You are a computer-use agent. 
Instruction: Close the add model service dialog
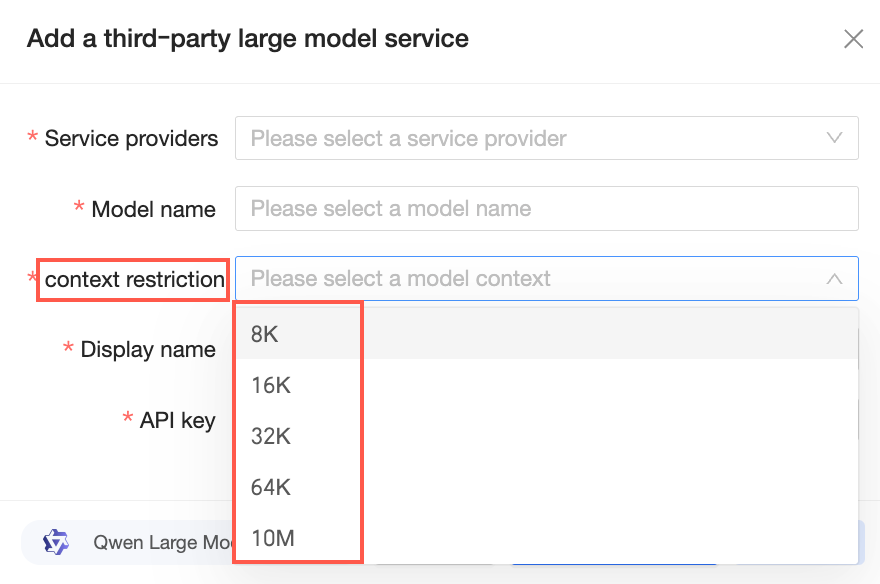(853, 39)
